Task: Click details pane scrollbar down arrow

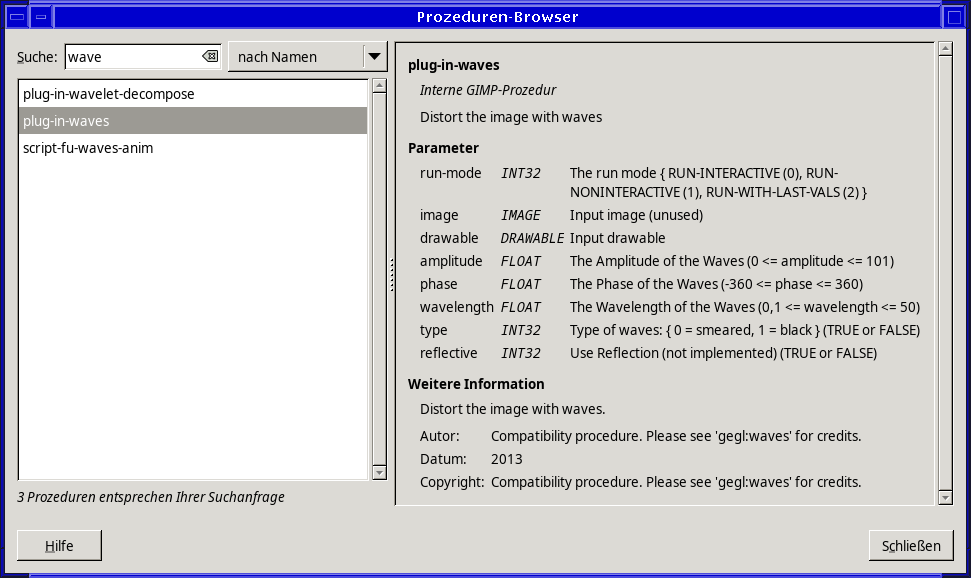Action: pos(945,497)
